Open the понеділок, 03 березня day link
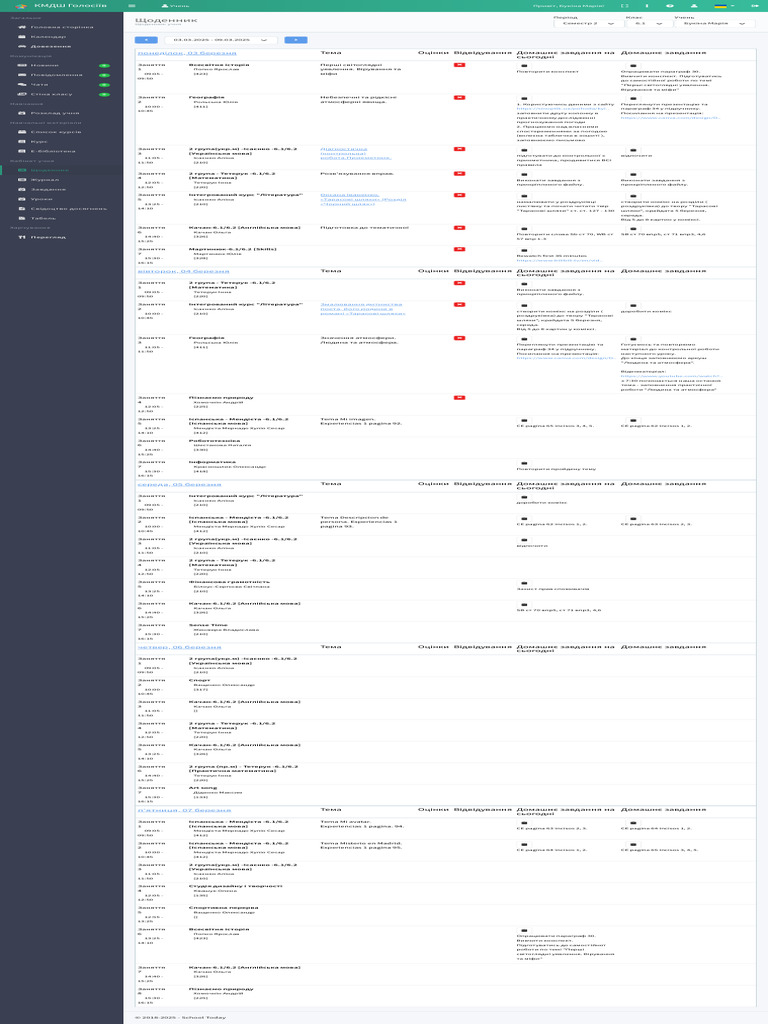Viewport: 768px width, 1024px height. 187,53
